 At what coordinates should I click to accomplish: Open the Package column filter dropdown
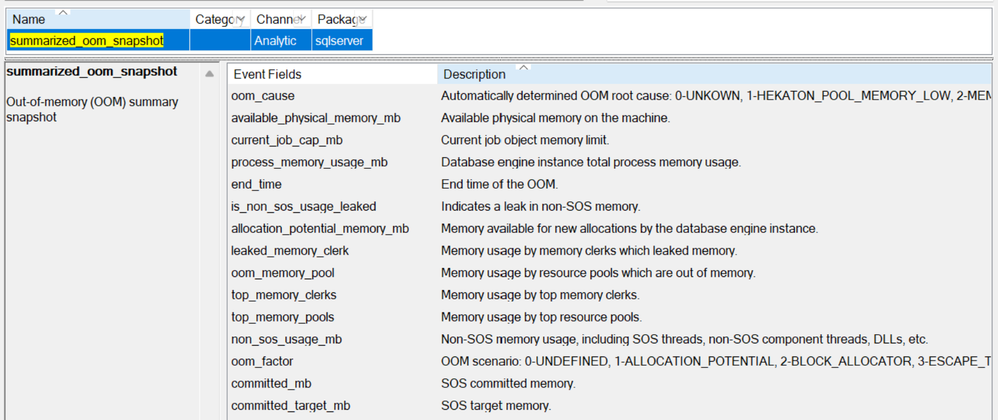[x=364, y=20]
